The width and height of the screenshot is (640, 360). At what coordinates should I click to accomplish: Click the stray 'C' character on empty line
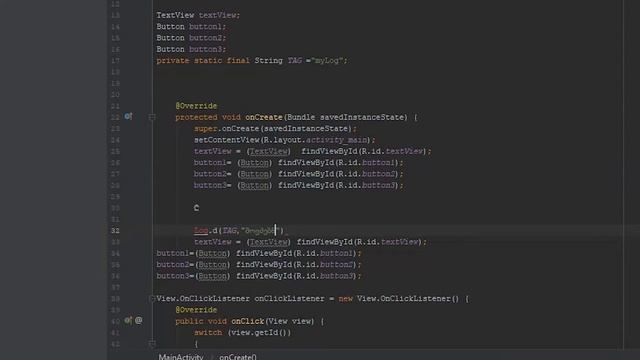pyautogui.click(x=196, y=208)
